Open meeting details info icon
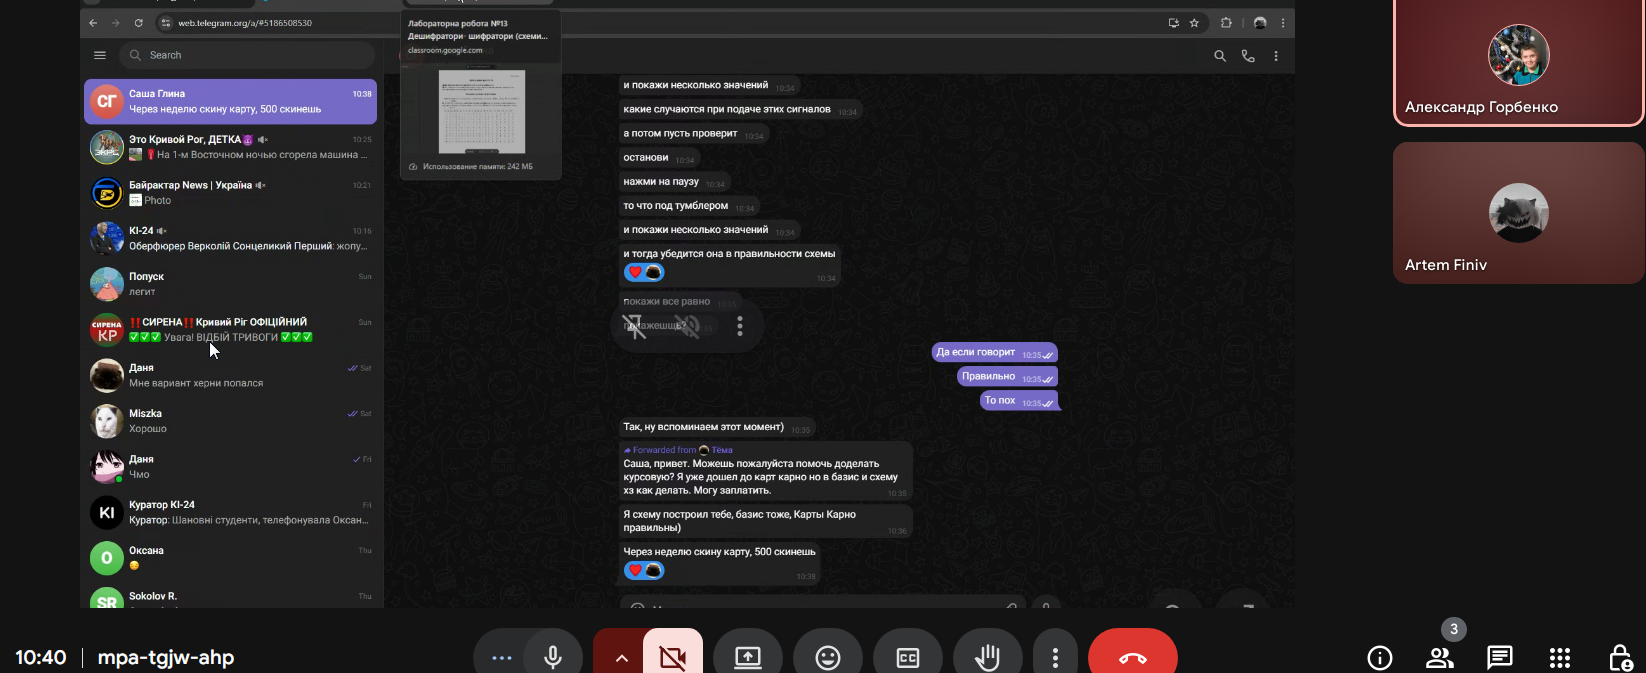The image size is (1646, 673). (1380, 657)
